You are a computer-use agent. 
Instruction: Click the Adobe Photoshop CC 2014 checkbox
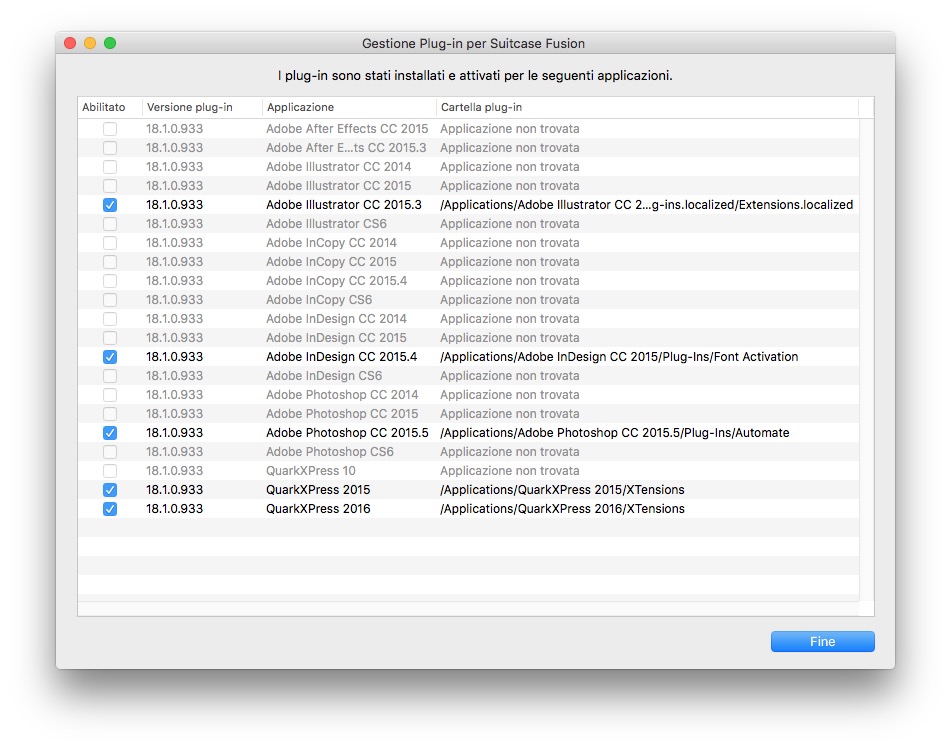point(110,395)
